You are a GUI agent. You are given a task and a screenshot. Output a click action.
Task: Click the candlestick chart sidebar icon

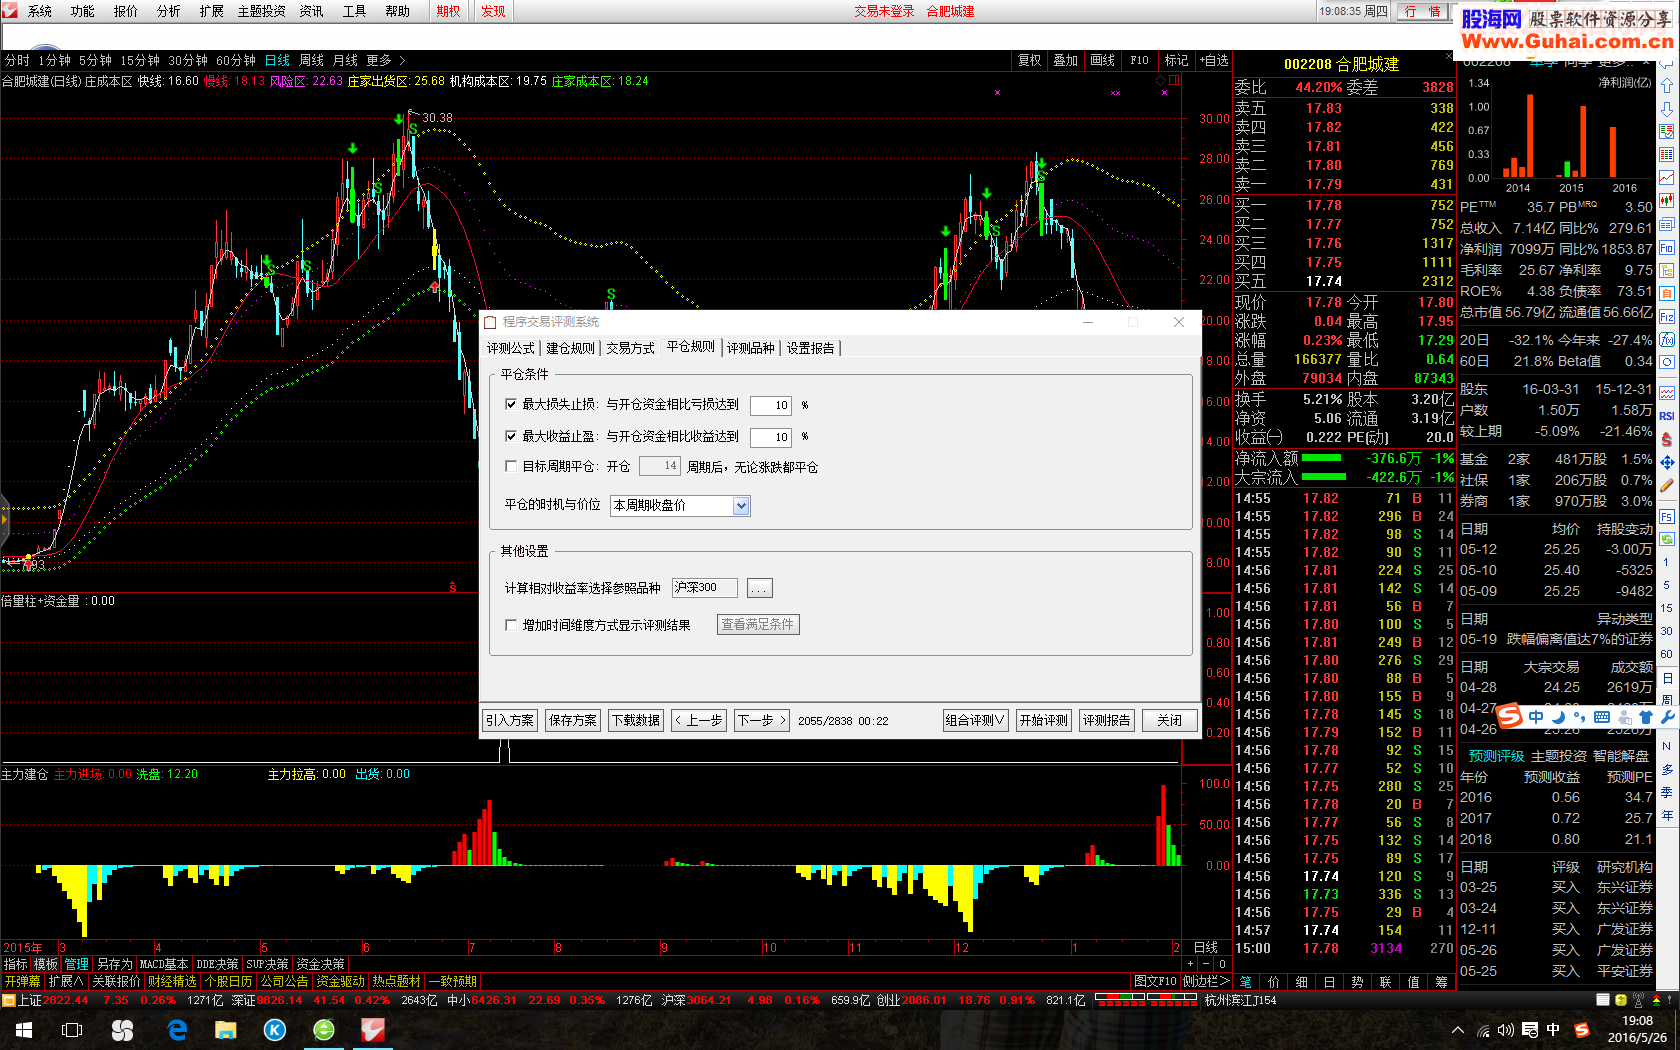1667,200
